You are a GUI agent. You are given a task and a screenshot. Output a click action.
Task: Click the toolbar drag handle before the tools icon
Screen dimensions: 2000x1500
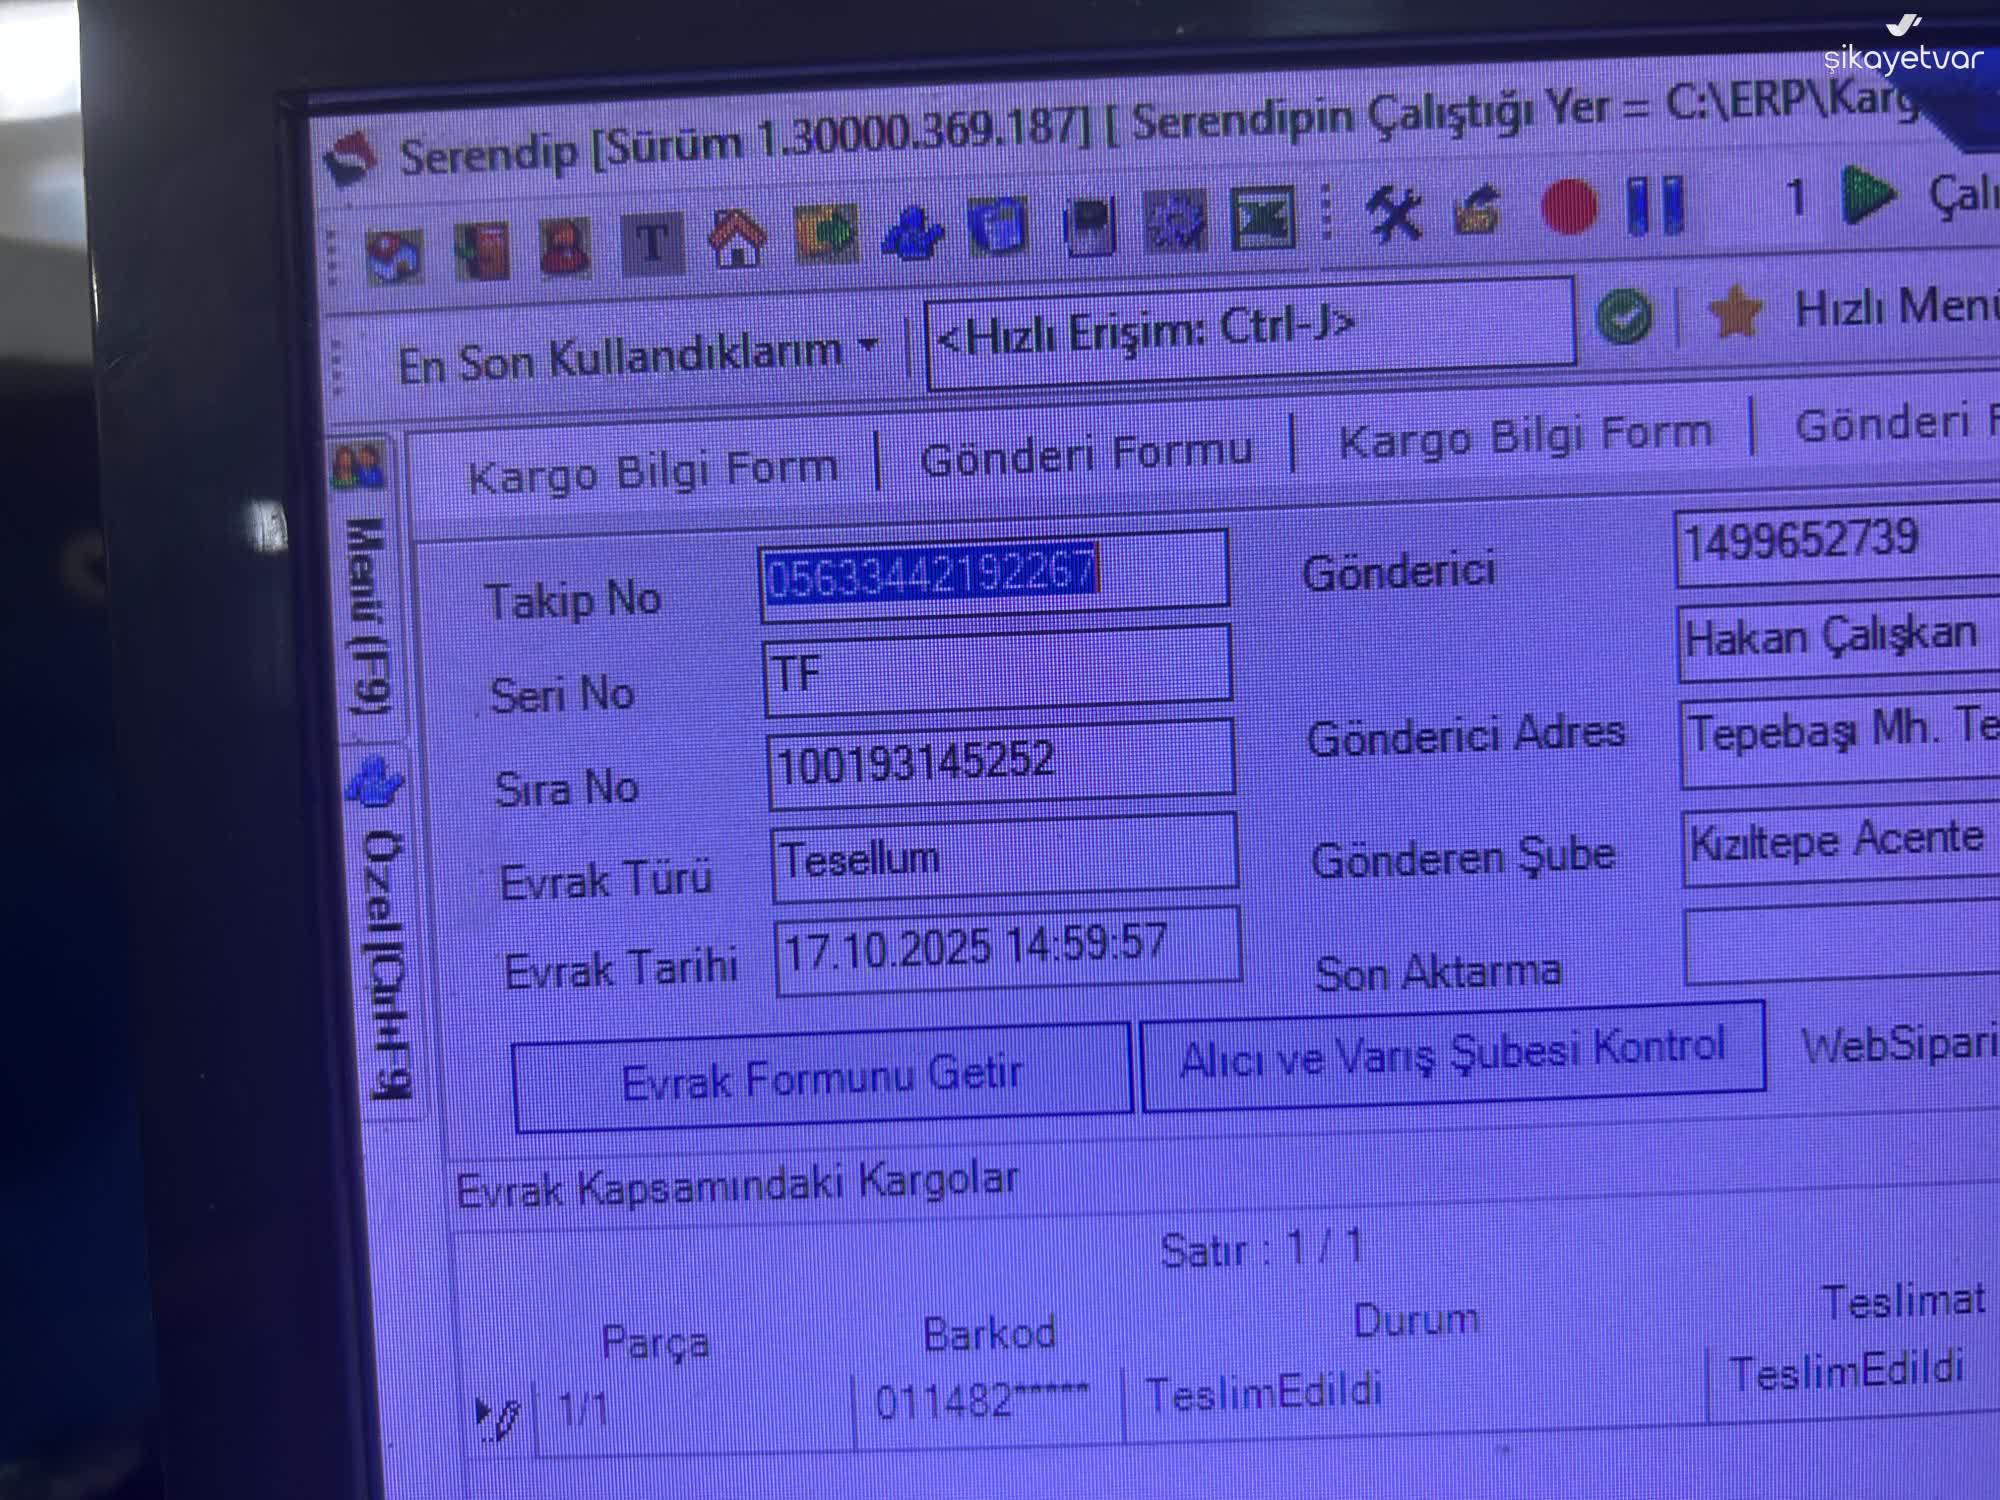click(1327, 211)
